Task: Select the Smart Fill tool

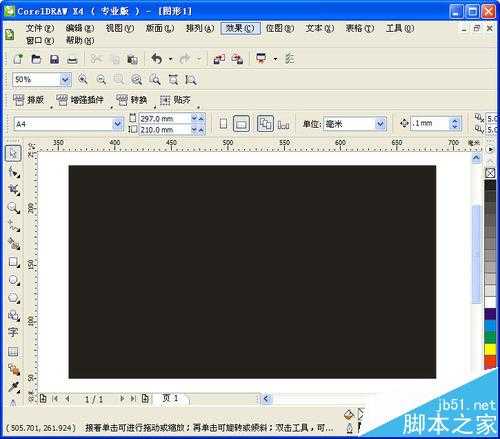Action: [x=14, y=244]
